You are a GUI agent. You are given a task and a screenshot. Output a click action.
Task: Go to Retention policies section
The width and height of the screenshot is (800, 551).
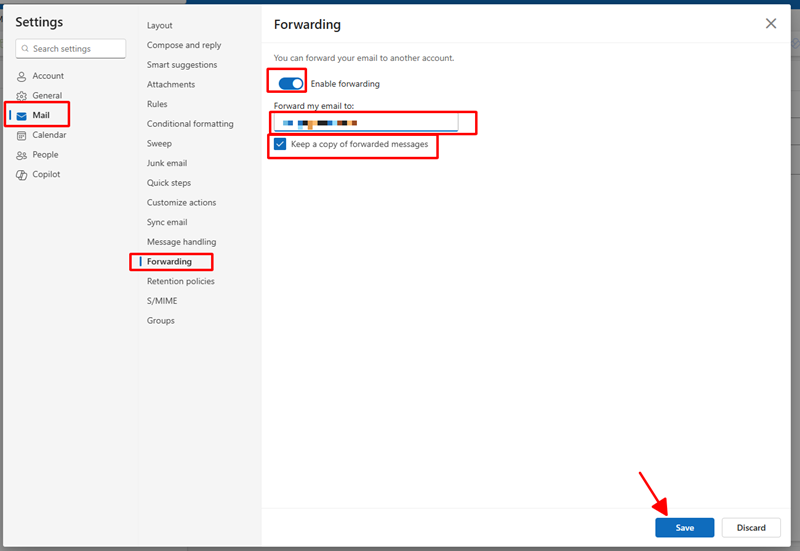click(x=180, y=281)
